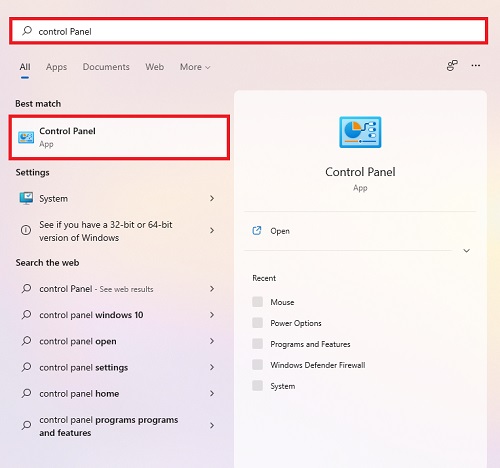Viewport: 500px width, 468px height.
Task: Click the Power Options recent item icon
Action: click(x=257, y=323)
